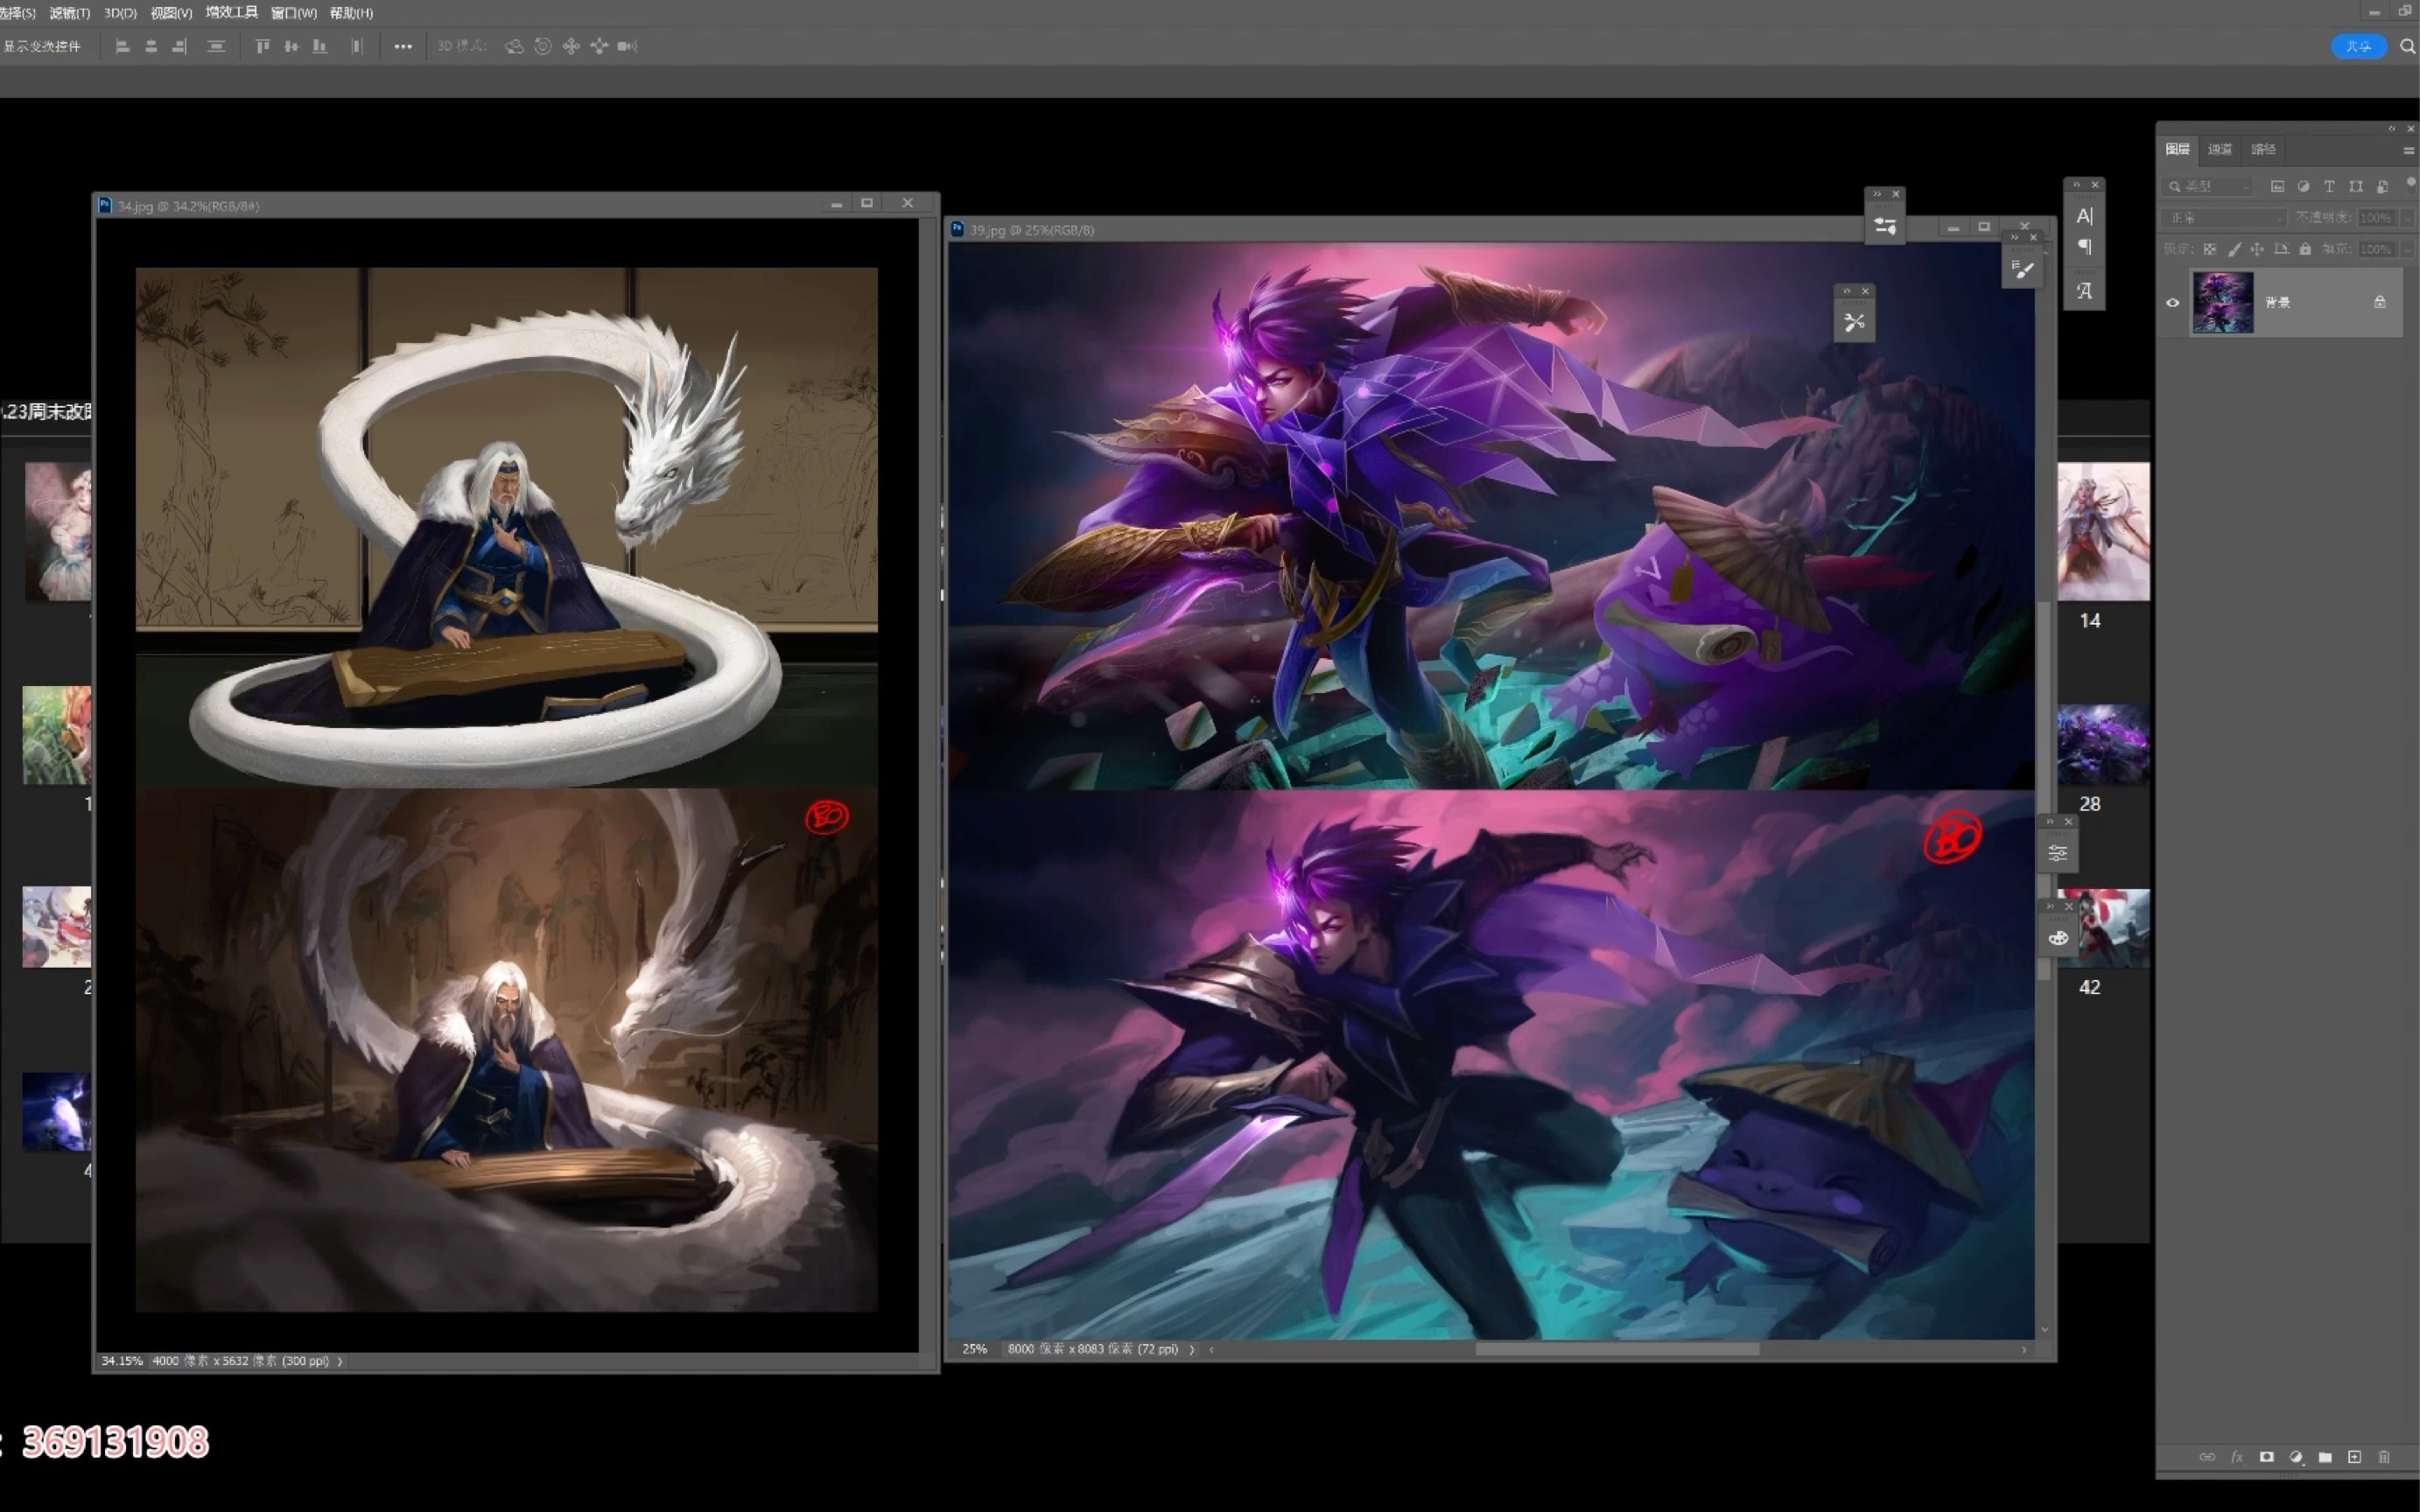This screenshot has height=1512, width=2420.
Task: Click the 3D pan camera icon
Action: point(571,46)
